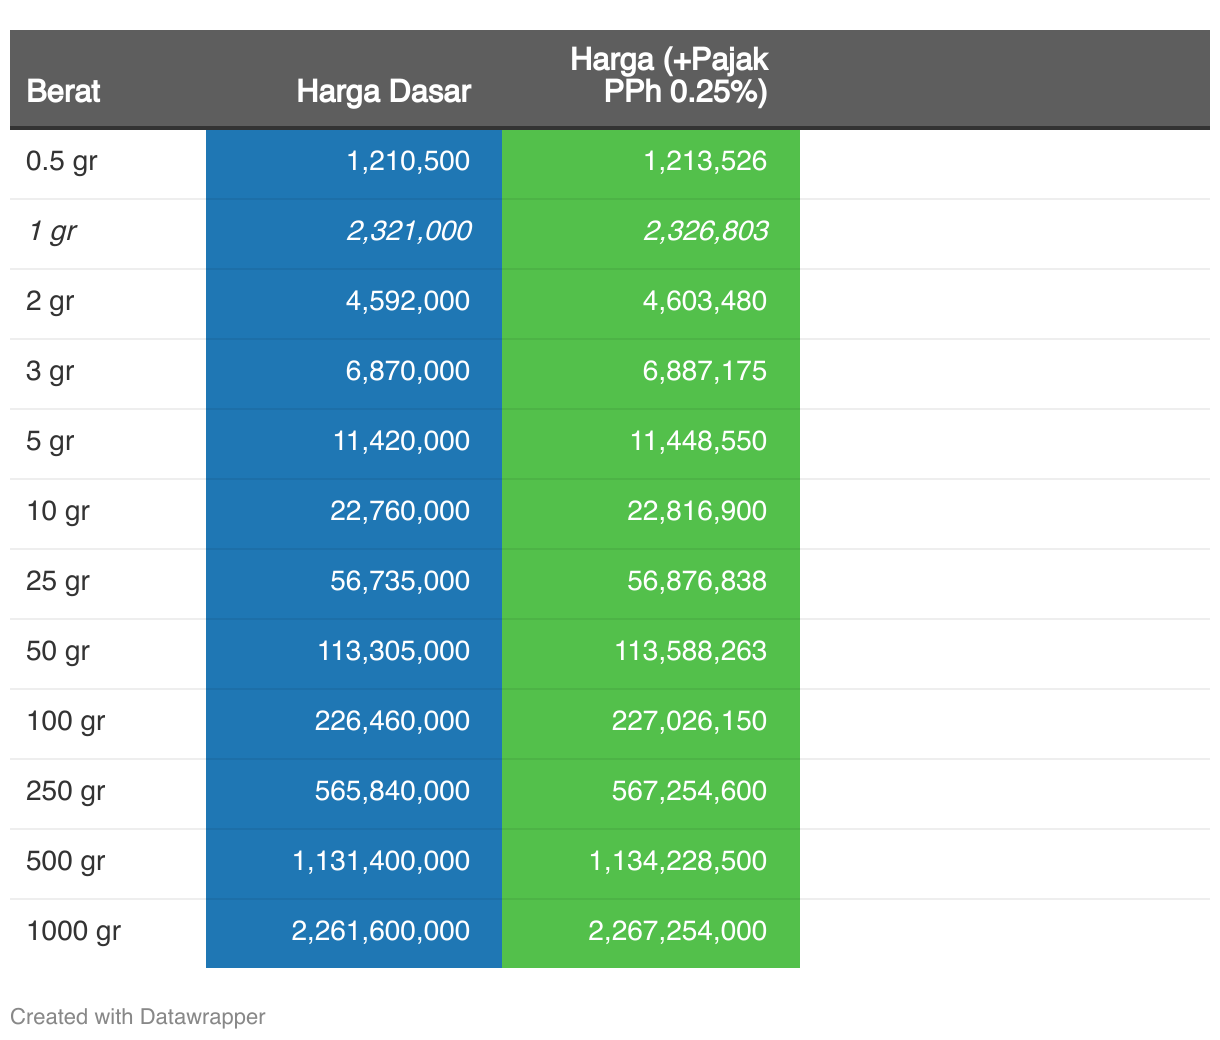The width and height of the screenshot is (1220, 1040).
Task: Click the "Created with Datawrapper" link
Action: tap(137, 1017)
